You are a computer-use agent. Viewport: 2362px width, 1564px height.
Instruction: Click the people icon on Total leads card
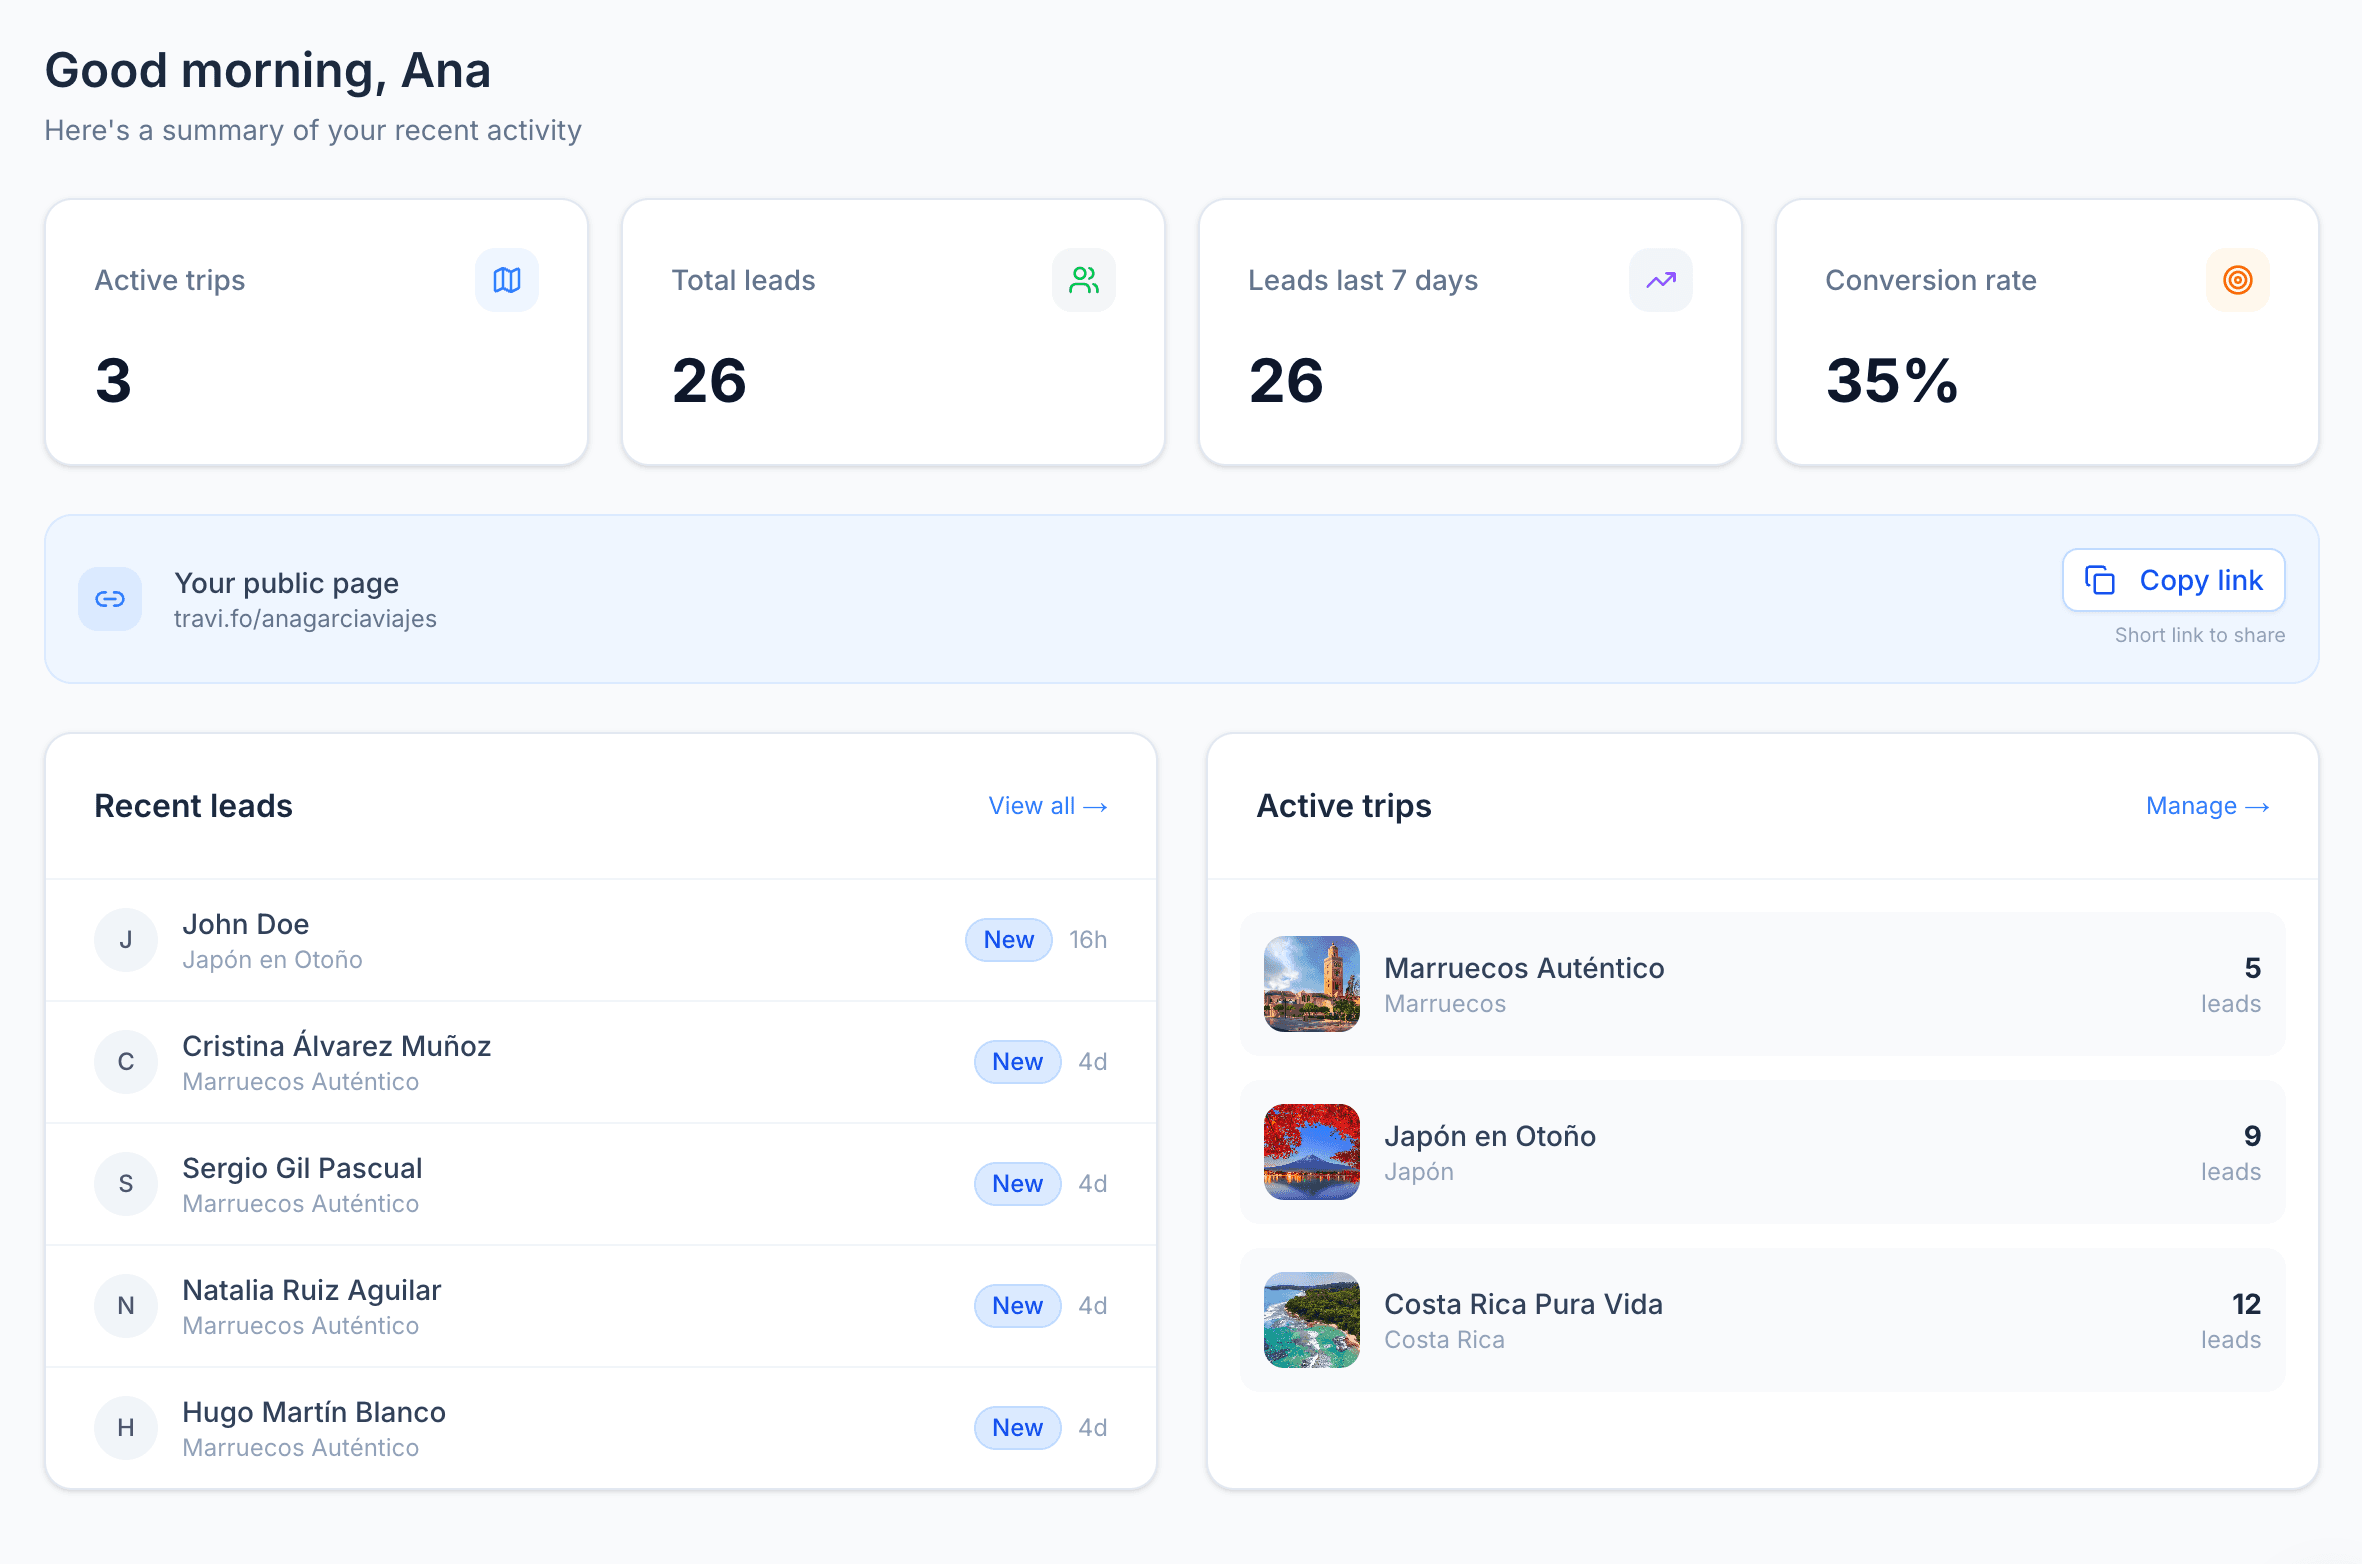click(1084, 280)
